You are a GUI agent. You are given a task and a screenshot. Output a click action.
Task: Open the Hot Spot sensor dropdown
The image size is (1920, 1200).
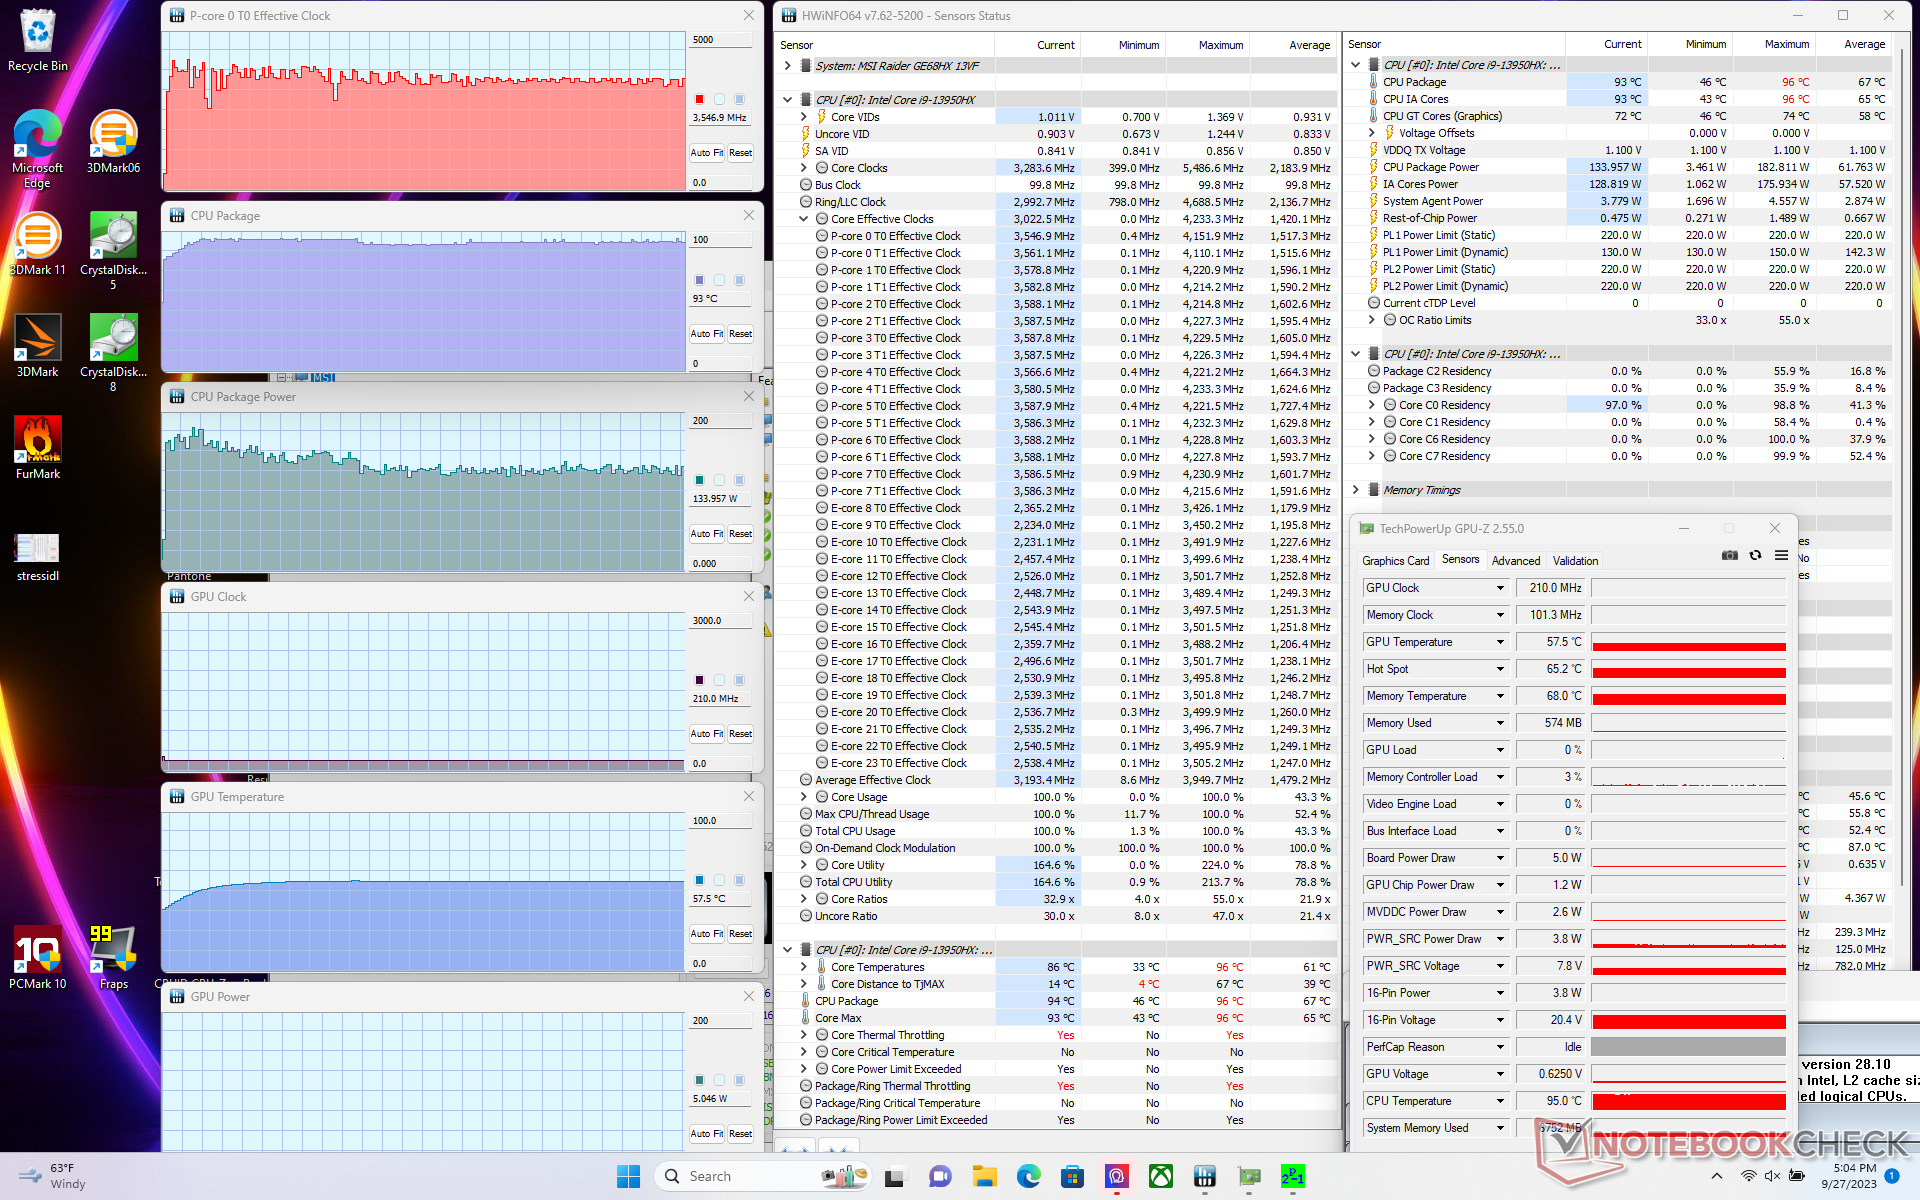(x=1500, y=669)
